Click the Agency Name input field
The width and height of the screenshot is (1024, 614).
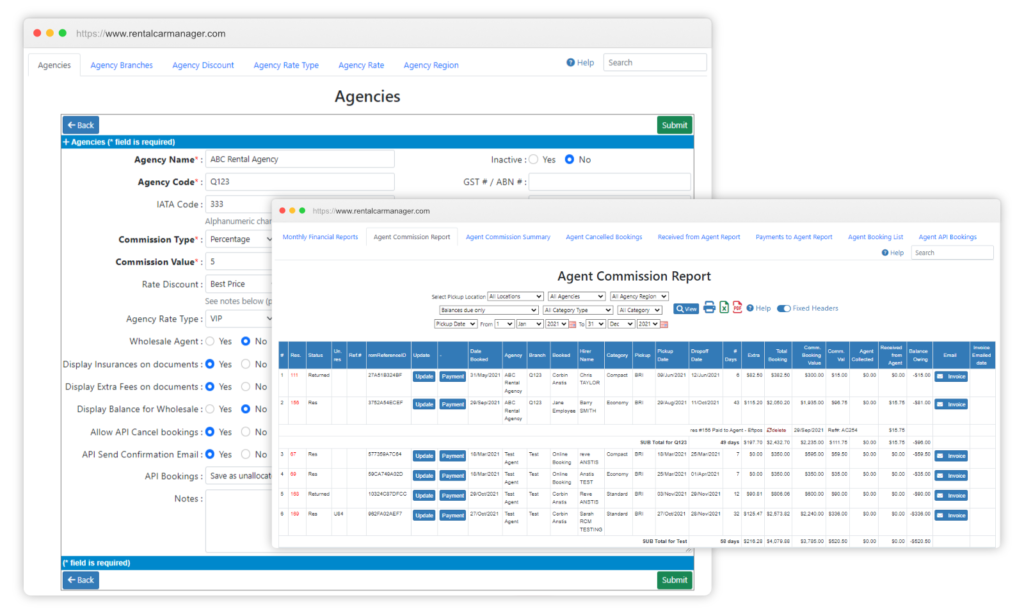pos(300,159)
